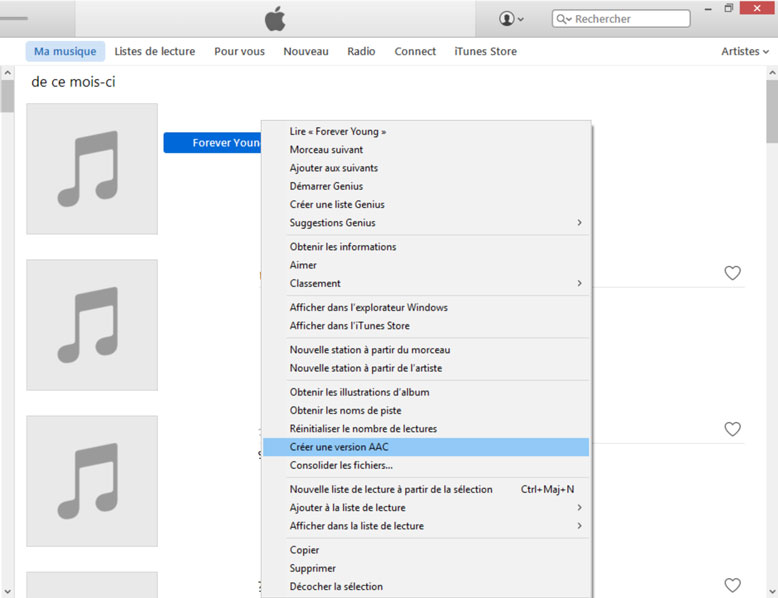Select Obtenir les illustrations d'album
The image size is (778, 598).
pos(426,392)
